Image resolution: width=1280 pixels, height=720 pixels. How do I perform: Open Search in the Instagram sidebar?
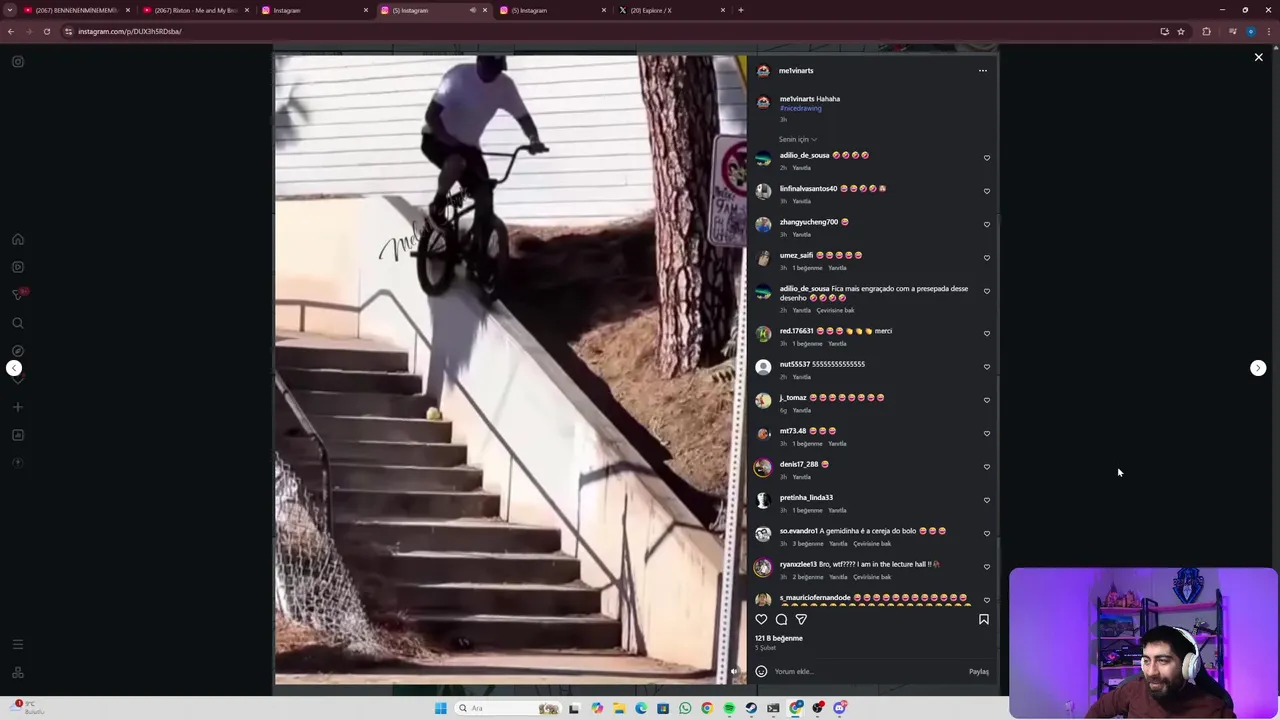point(17,323)
